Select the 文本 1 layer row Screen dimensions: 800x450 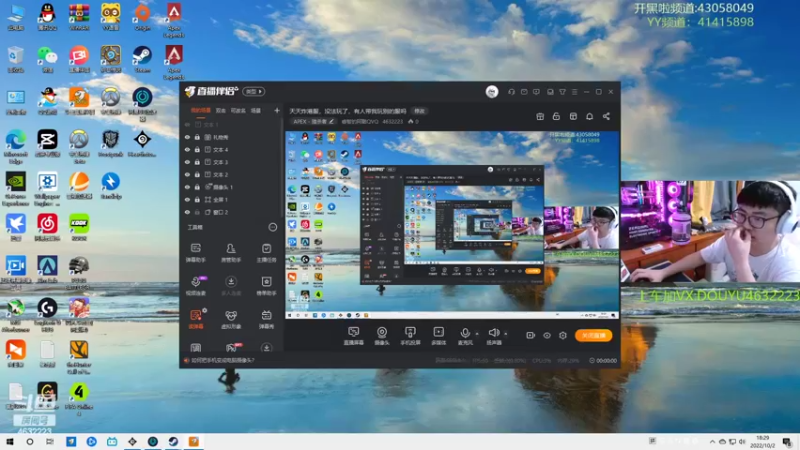click(x=233, y=124)
